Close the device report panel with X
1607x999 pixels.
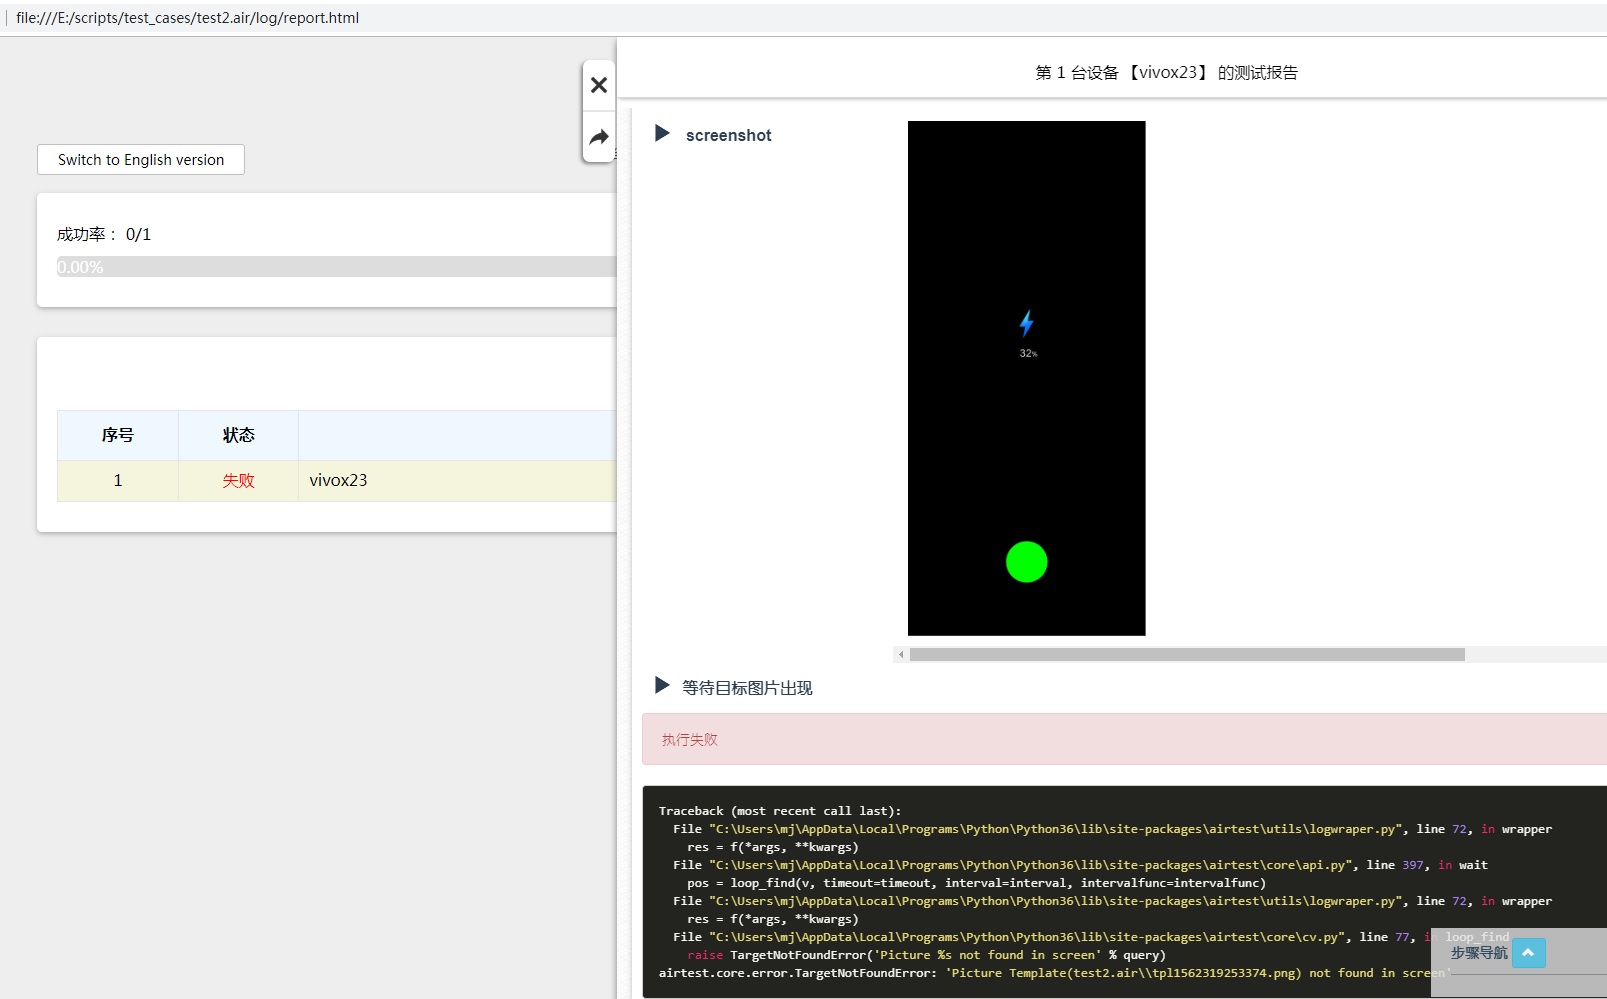(x=599, y=85)
